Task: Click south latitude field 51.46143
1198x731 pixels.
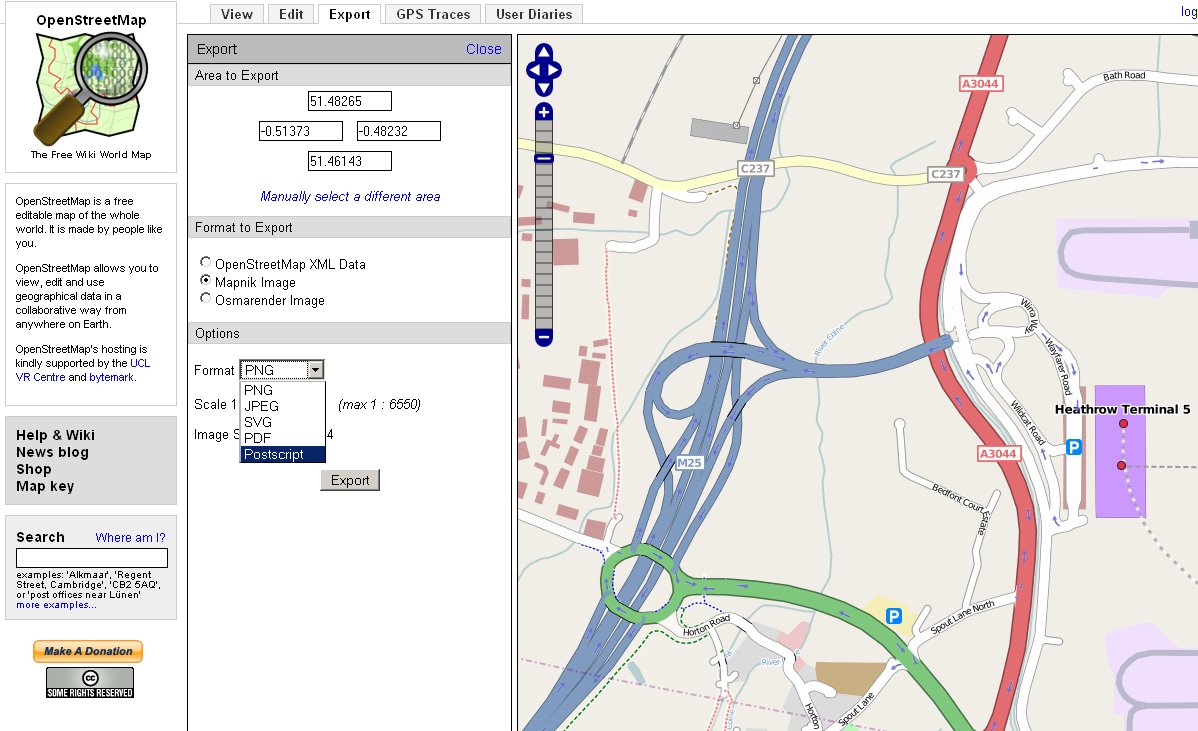Action: (x=350, y=161)
